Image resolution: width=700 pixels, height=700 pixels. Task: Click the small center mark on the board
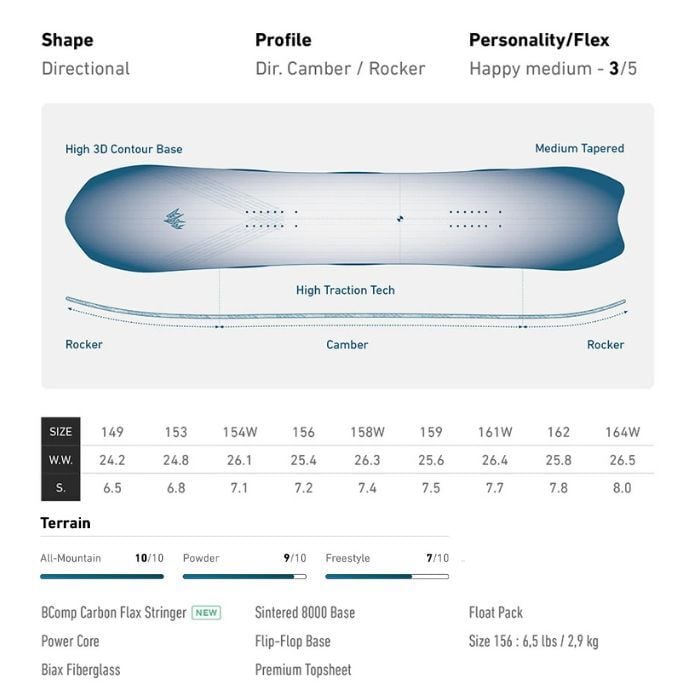tap(400, 219)
